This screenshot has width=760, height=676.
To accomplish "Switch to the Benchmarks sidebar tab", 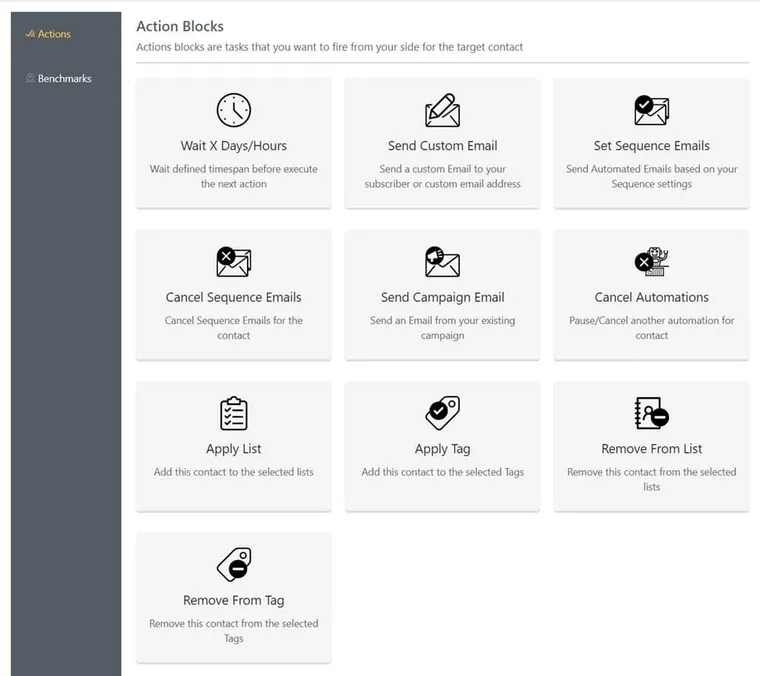I will point(59,79).
